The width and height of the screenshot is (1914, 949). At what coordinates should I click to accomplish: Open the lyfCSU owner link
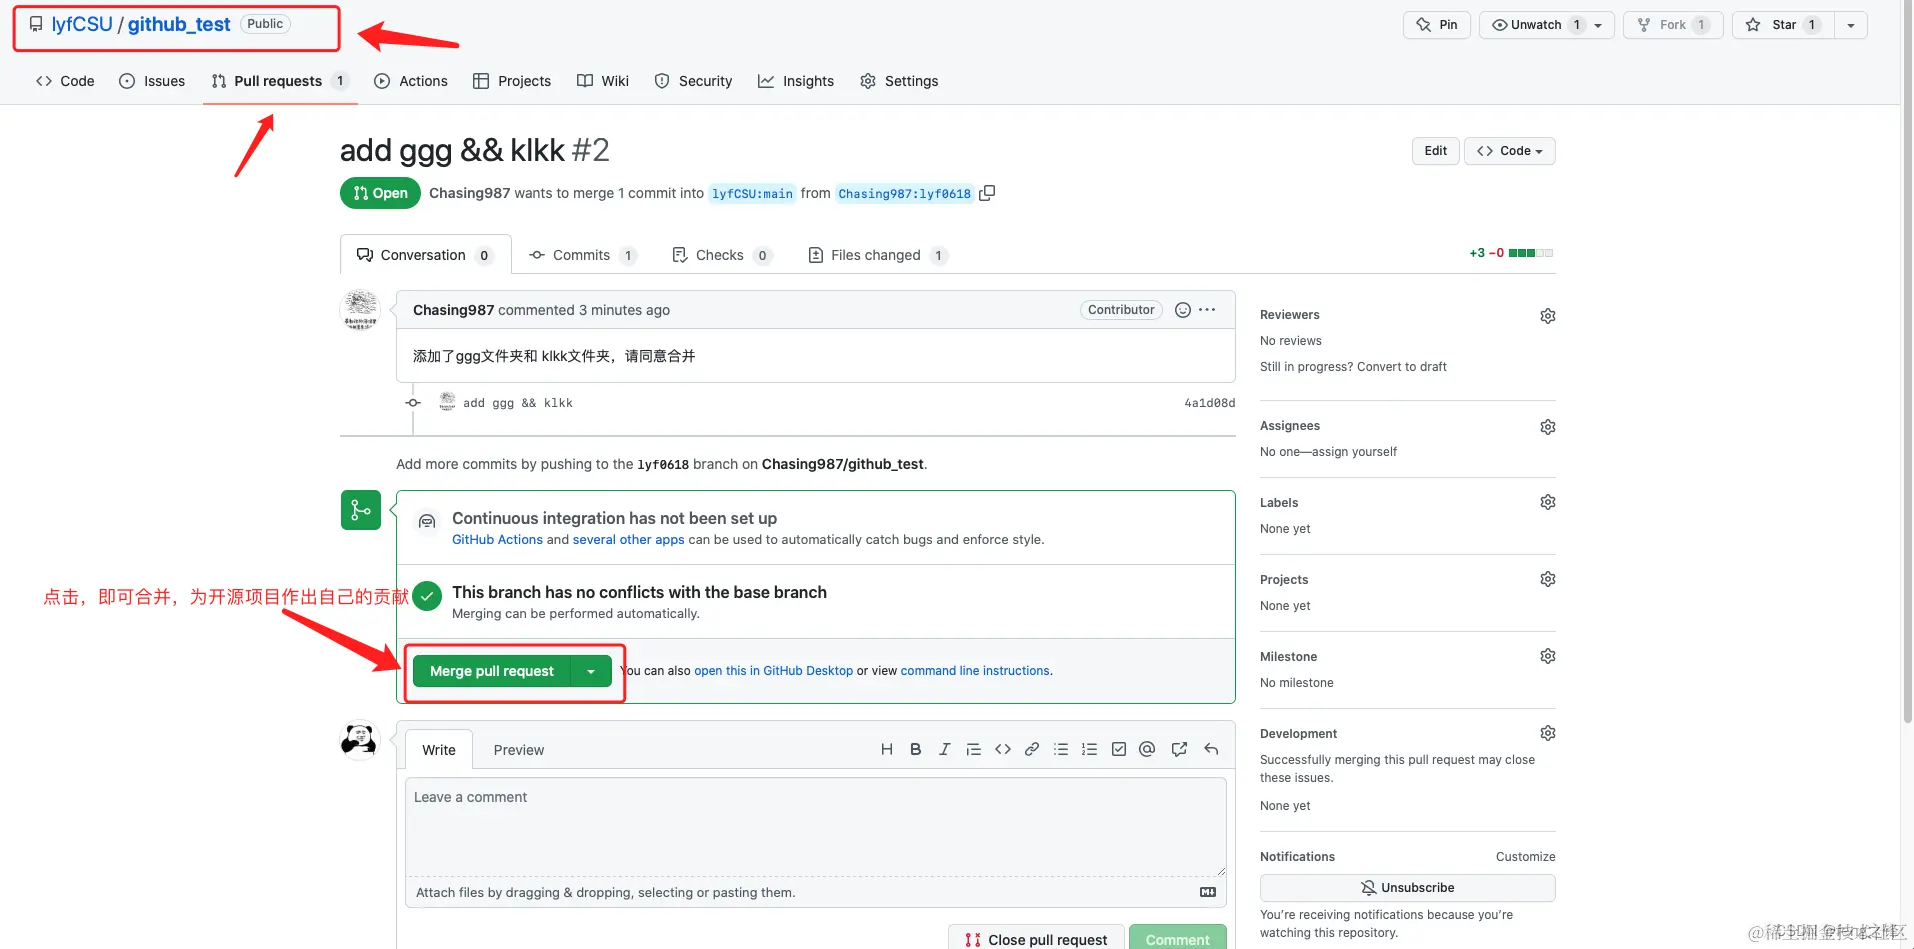[82, 24]
